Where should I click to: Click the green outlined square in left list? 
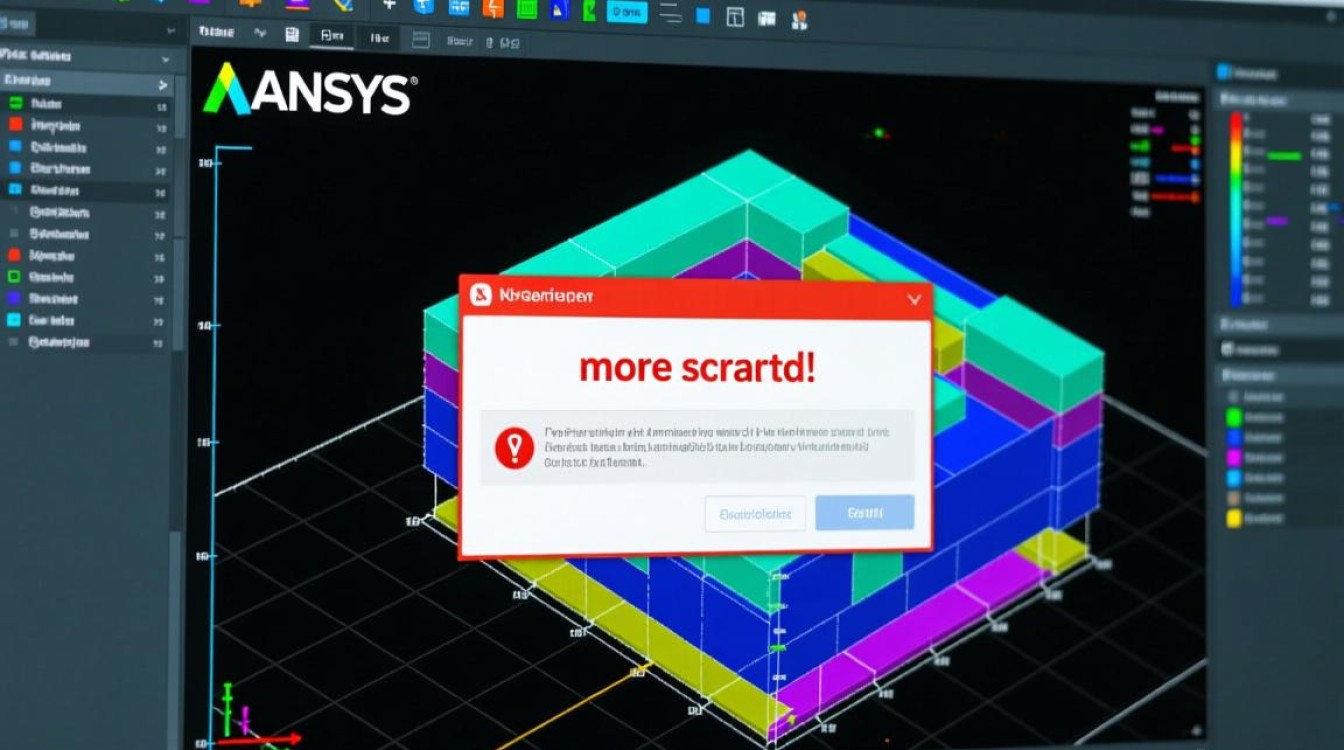pyautogui.click(x=14, y=276)
